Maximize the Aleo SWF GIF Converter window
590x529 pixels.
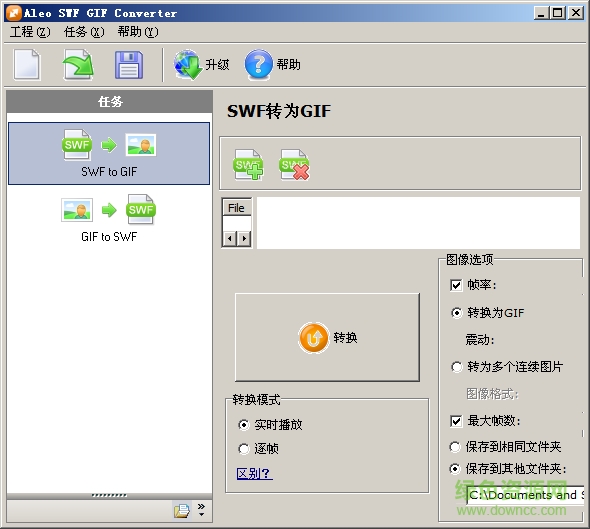point(558,13)
